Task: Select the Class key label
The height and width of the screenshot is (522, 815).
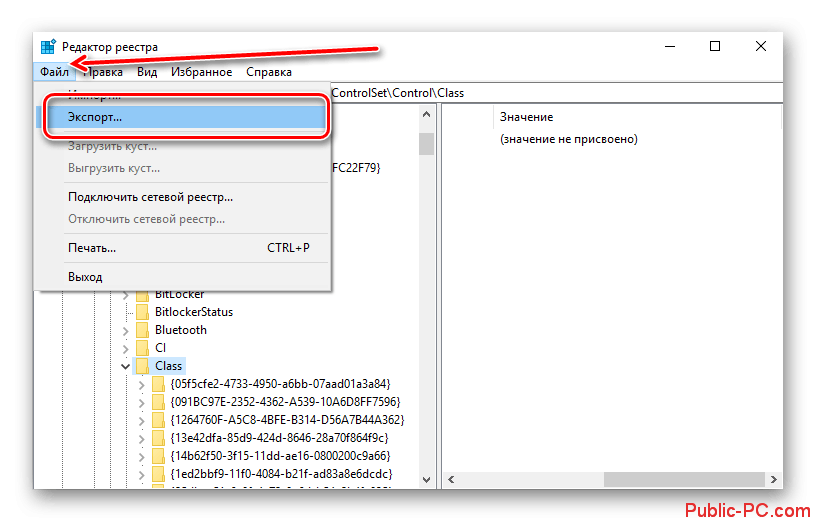Action: (x=168, y=366)
